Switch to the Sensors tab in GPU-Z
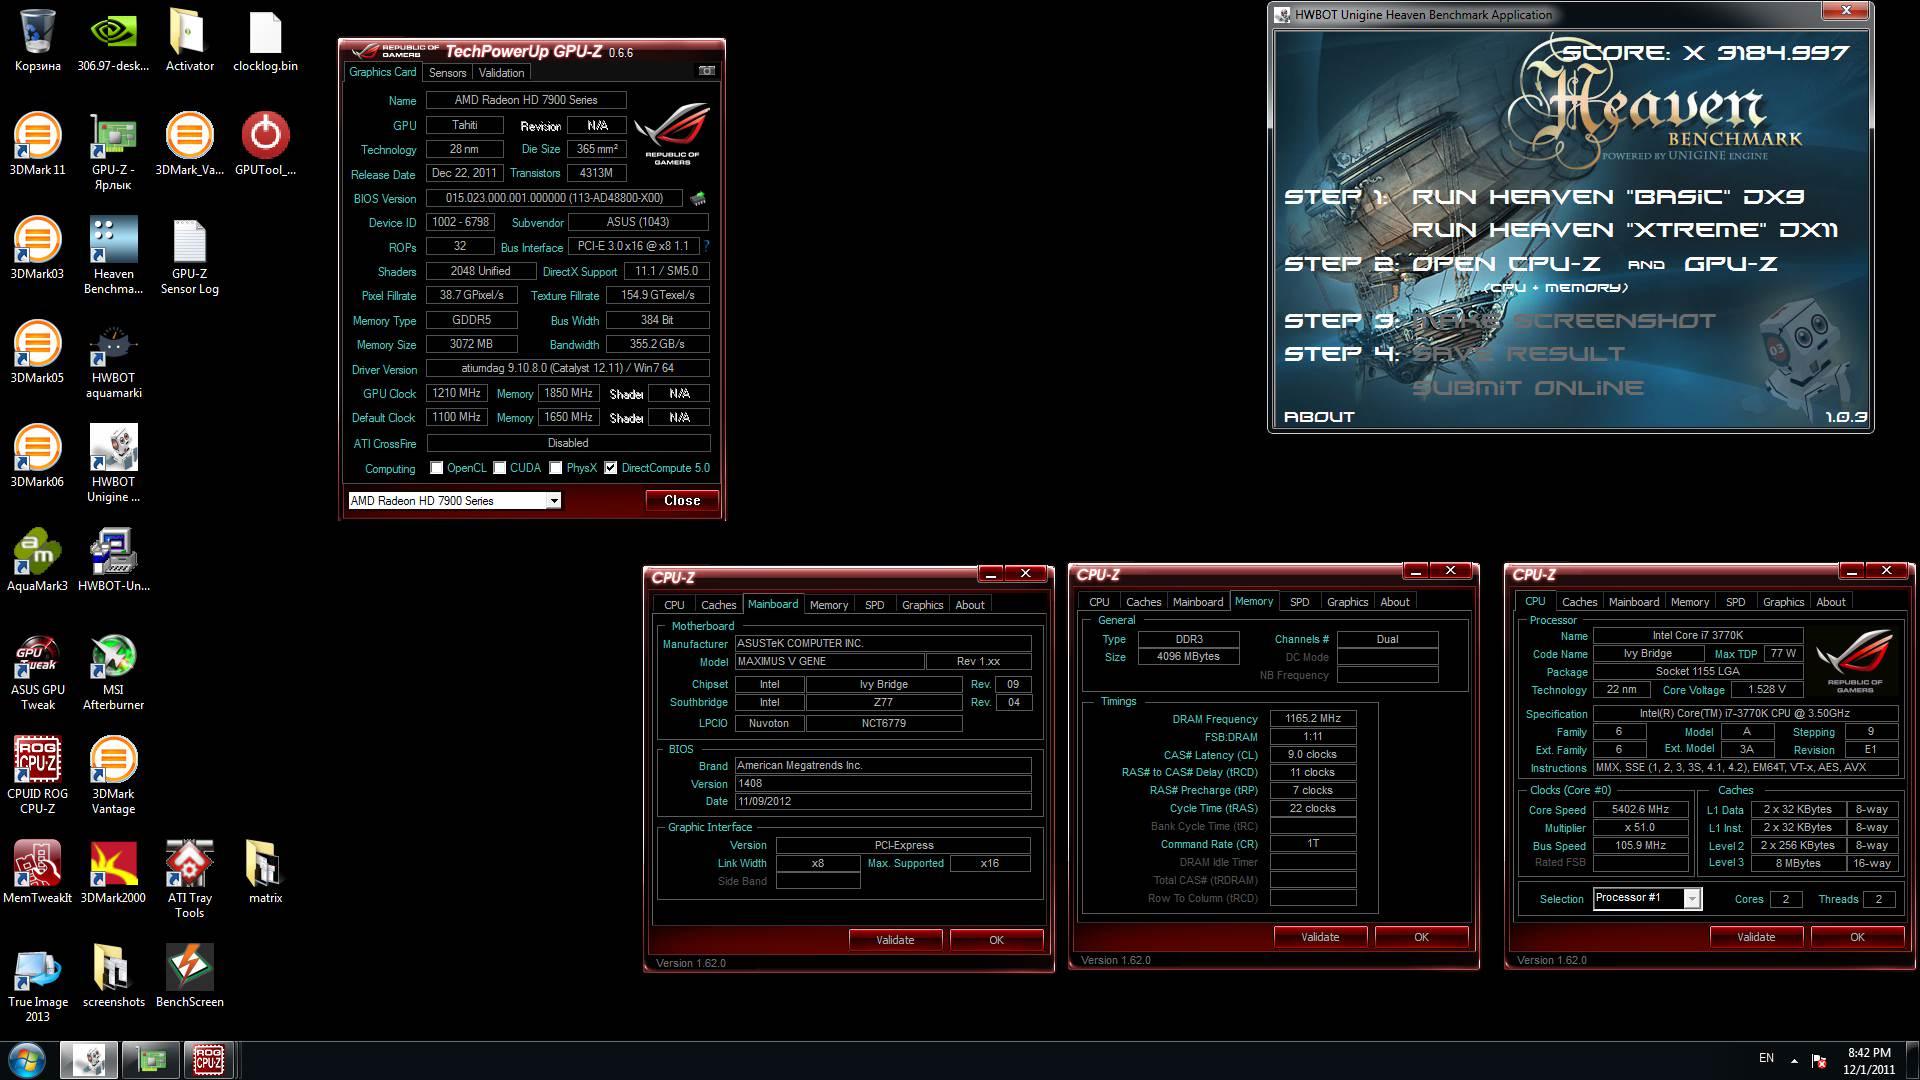Screen dimensions: 1920x1080 coord(447,73)
